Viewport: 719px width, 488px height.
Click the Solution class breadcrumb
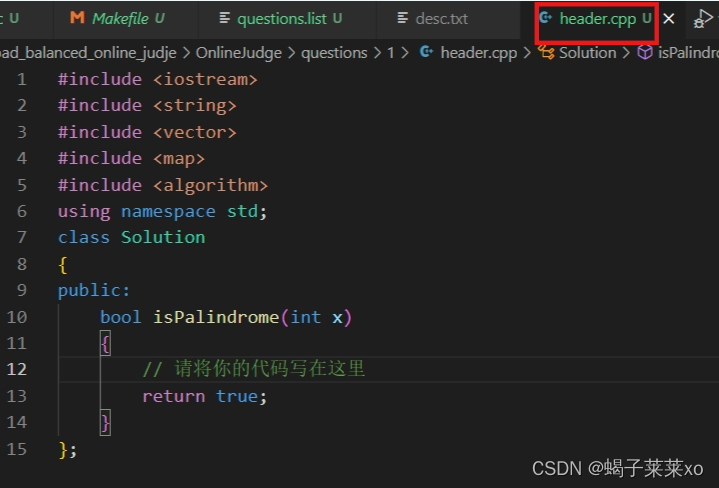587,53
